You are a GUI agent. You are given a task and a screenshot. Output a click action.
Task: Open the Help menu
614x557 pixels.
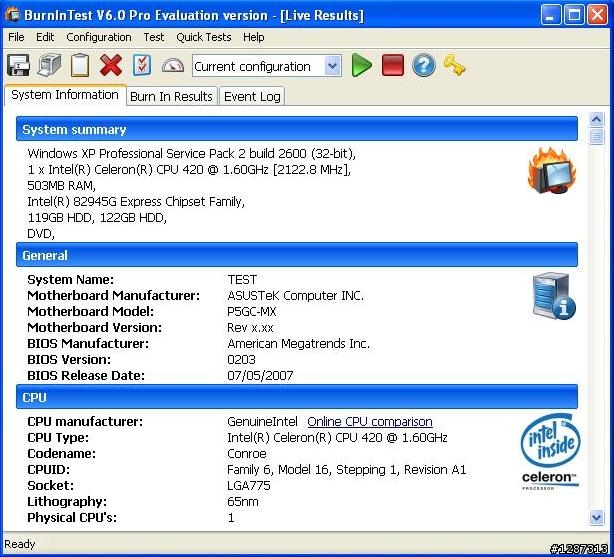[253, 37]
